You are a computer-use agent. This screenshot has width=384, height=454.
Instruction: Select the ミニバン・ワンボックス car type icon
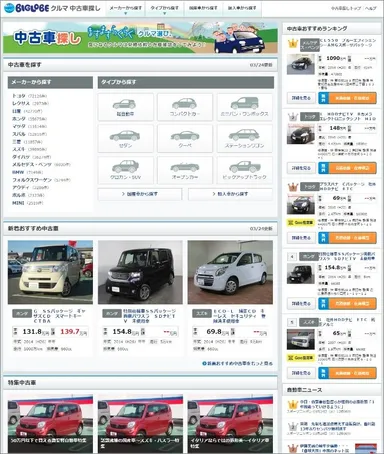(244, 107)
